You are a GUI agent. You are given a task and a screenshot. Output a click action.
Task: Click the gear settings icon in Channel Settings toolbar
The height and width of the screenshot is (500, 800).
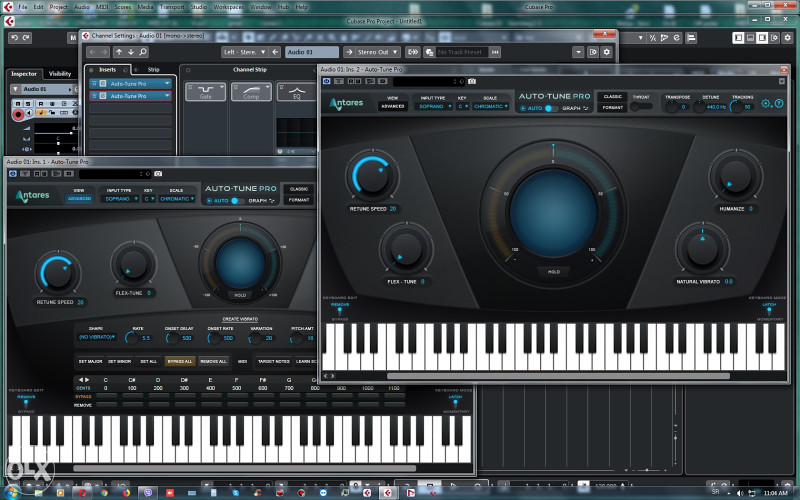coord(607,52)
